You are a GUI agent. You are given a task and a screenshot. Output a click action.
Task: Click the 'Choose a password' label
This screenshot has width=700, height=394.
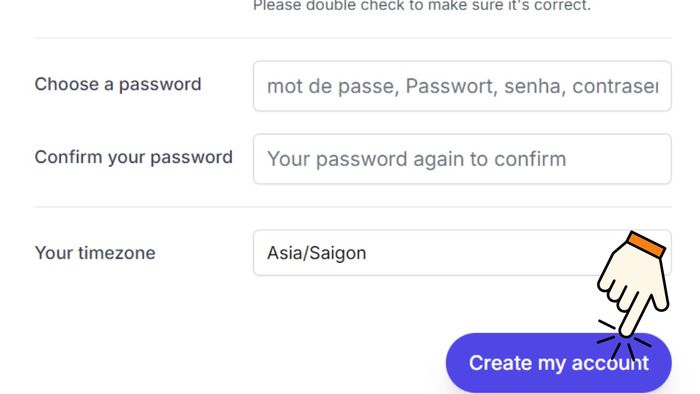pyautogui.click(x=118, y=84)
